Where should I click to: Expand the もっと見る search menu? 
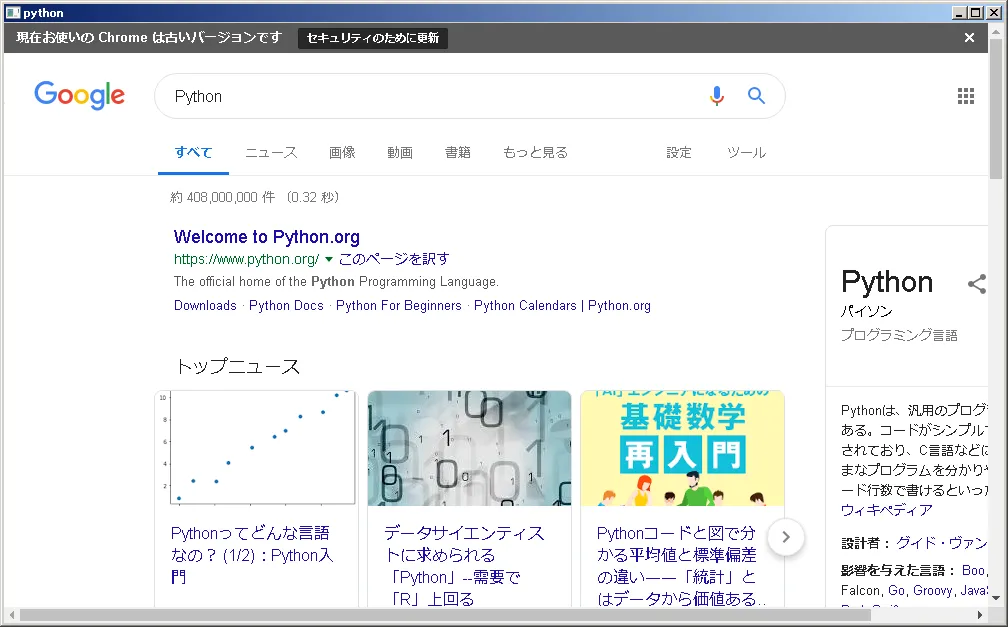pyautogui.click(x=535, y=153)
